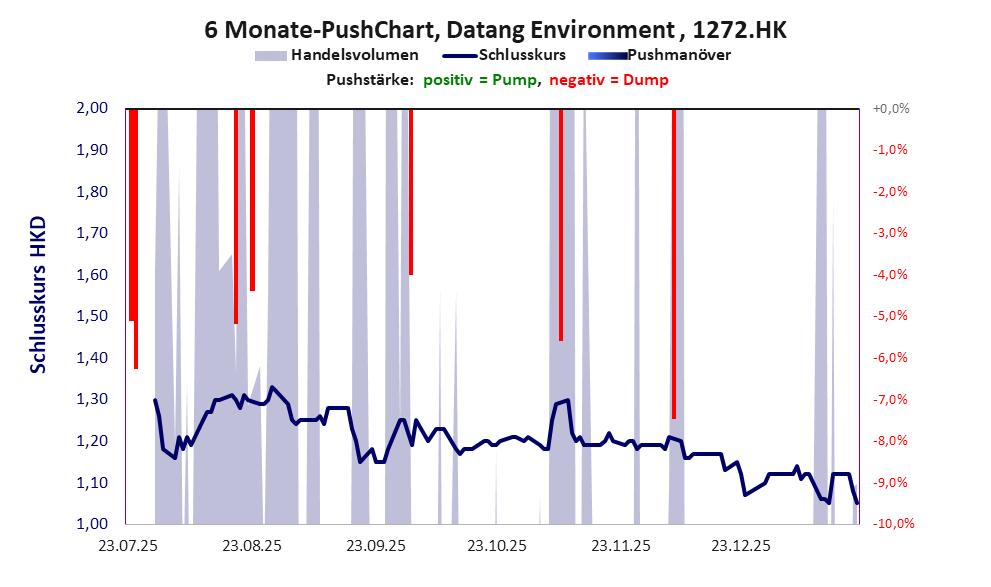Image resolution: width=991 pixels, height=587 pixels.
Task: Click the 23.07.25 date on x-axis
Action: (127, 547)
